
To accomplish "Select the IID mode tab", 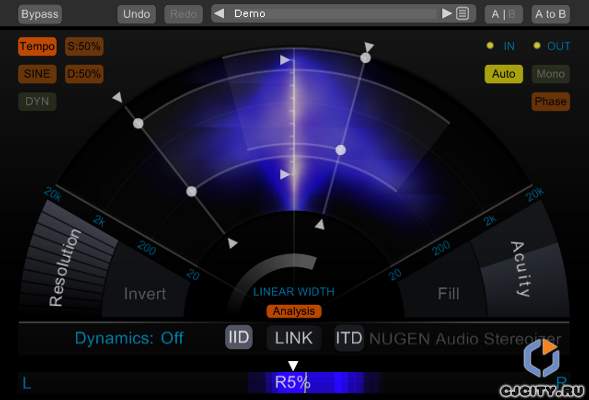I will tap(239, 337).
